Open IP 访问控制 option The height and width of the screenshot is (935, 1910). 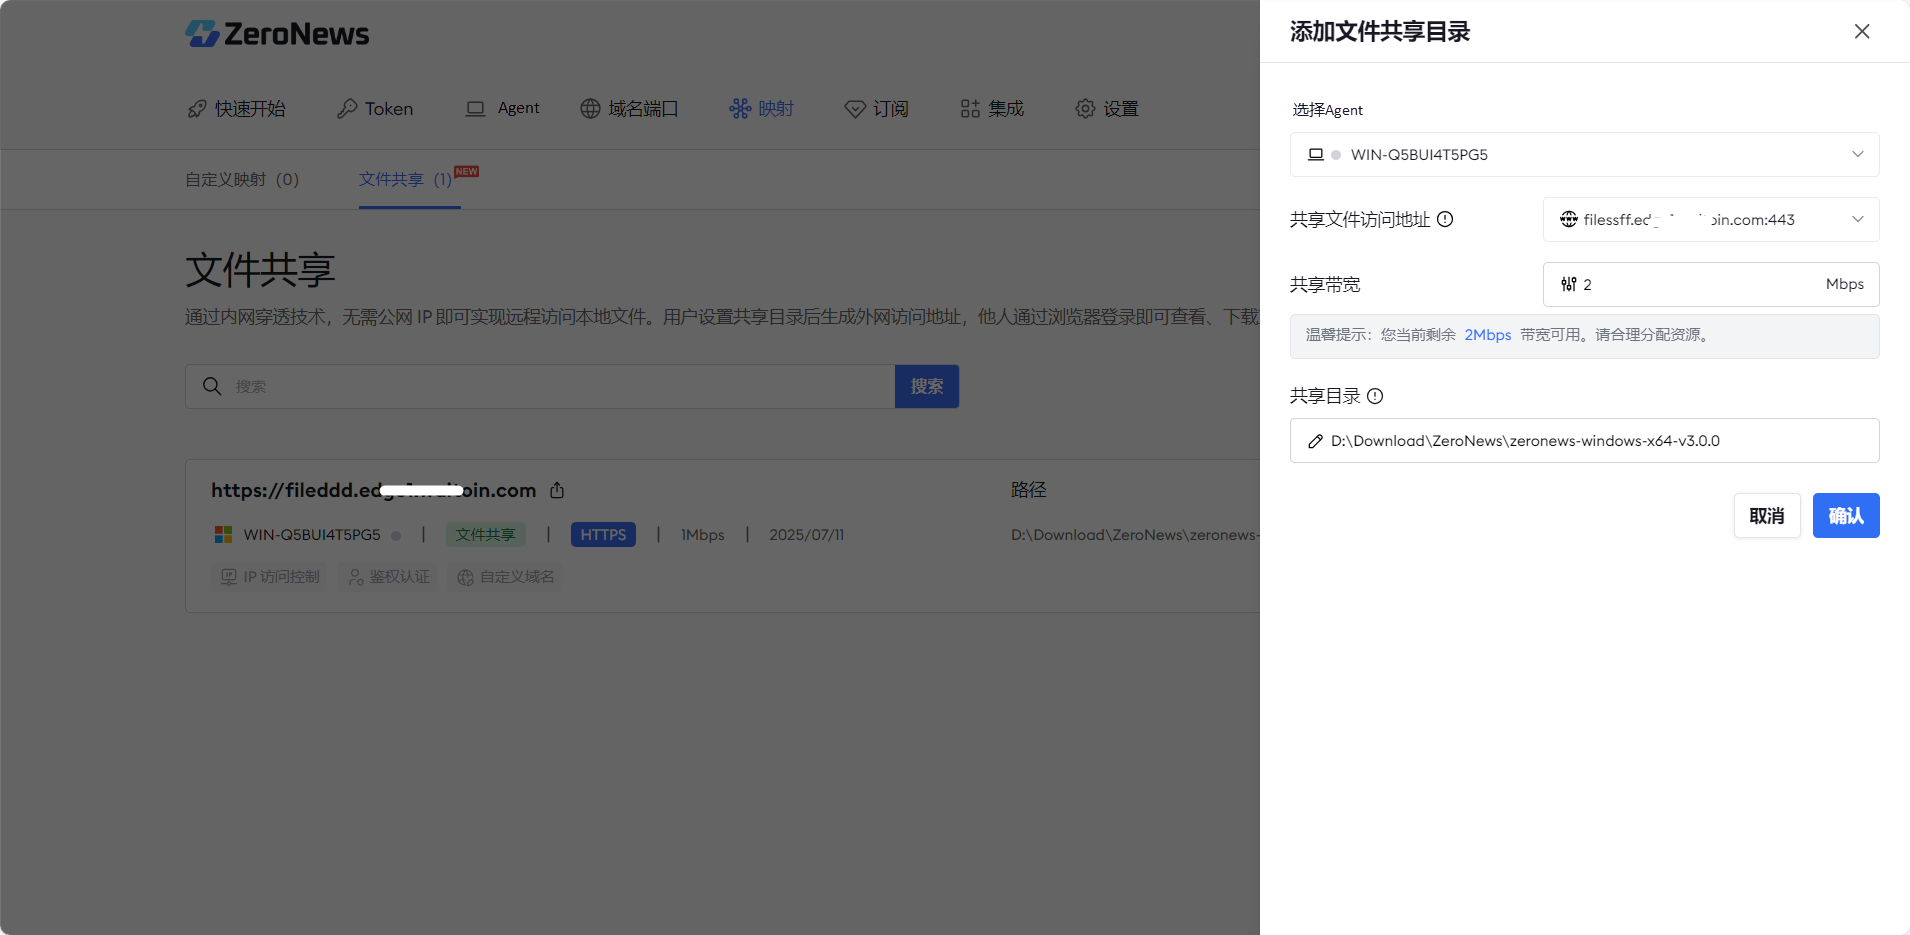point(270,577)
